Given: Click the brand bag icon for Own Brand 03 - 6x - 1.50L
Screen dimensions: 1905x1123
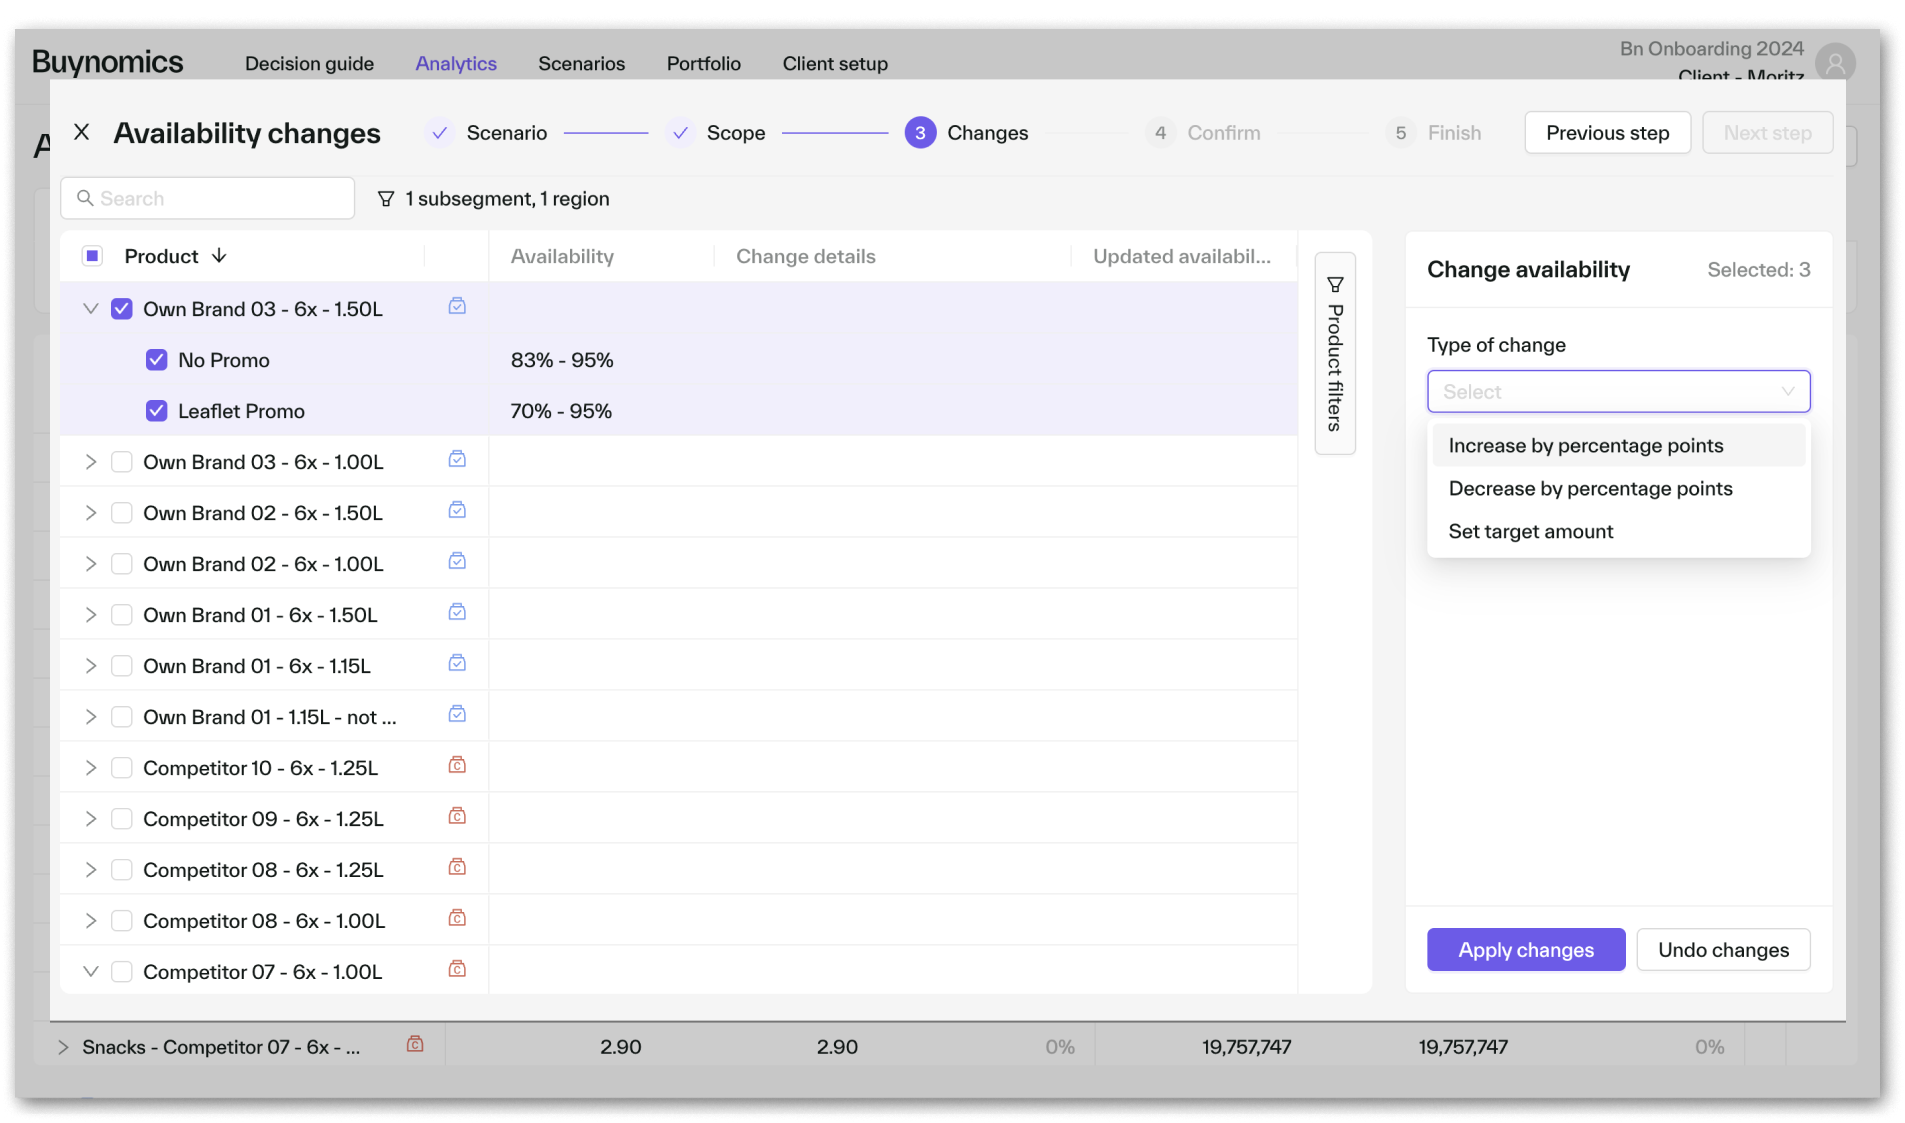Looking at the screenshot, I should pyautogui.click(x=457, y=307).
